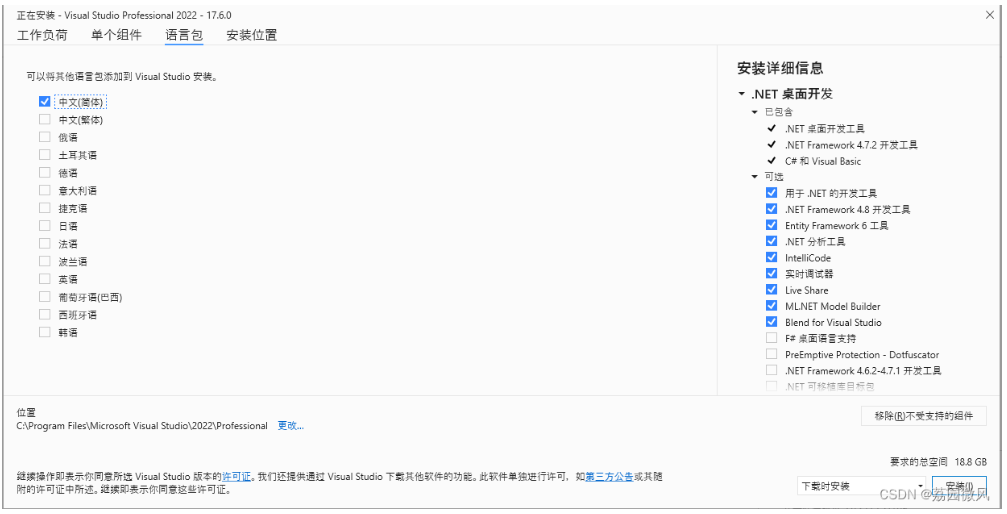
Task: Check the 意大利语 language pack
Action: (44, 190)
